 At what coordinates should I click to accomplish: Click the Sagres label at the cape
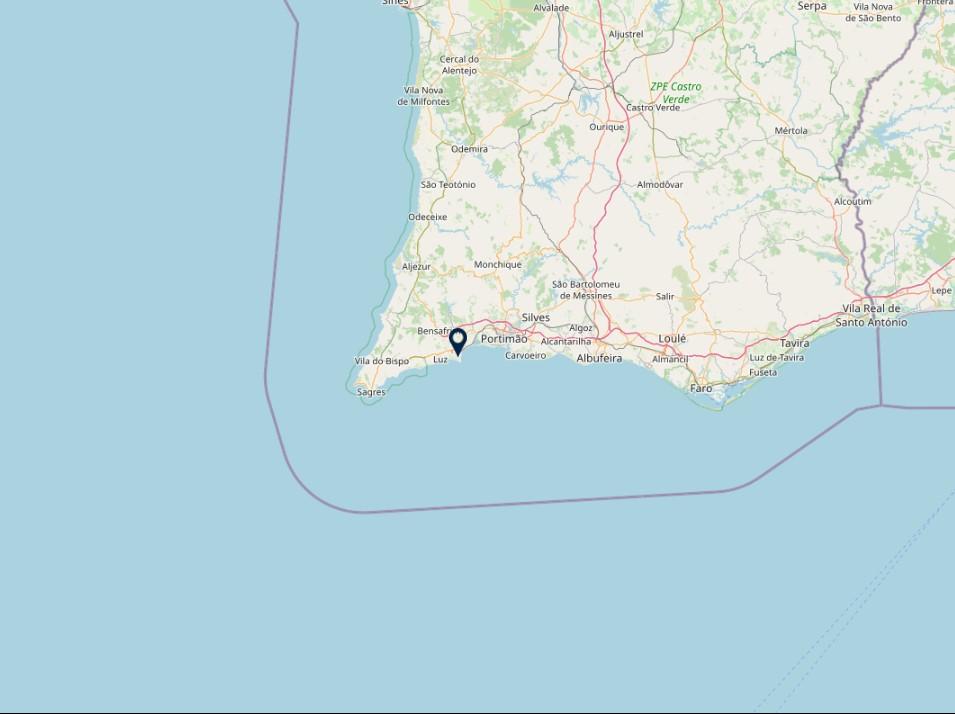point(371,392)
